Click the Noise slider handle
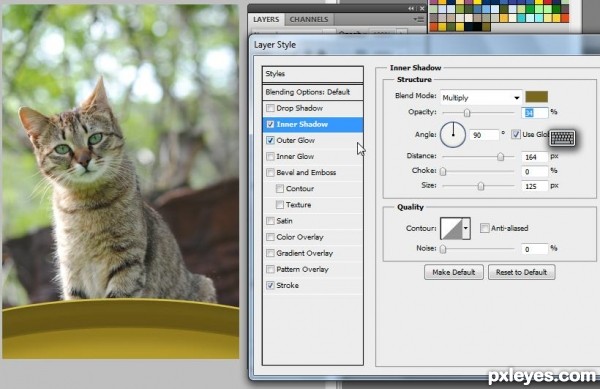Image resolution: width=600 pixels, height=389 pixels. [443, 249]
